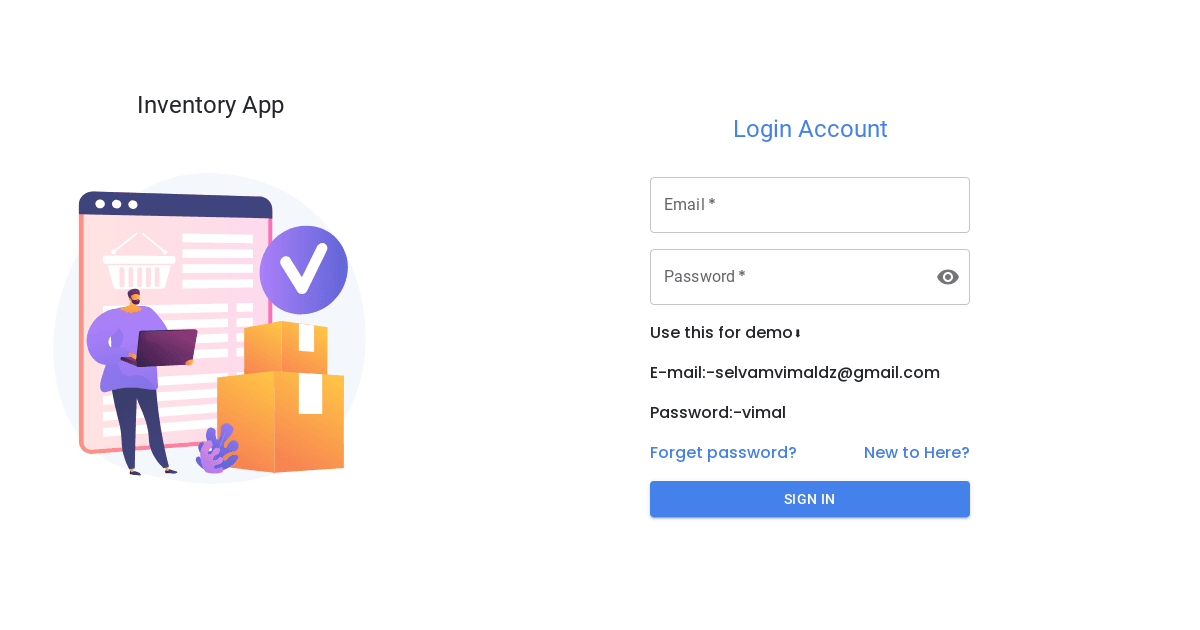Follow the New to Here link

point(916,452)
